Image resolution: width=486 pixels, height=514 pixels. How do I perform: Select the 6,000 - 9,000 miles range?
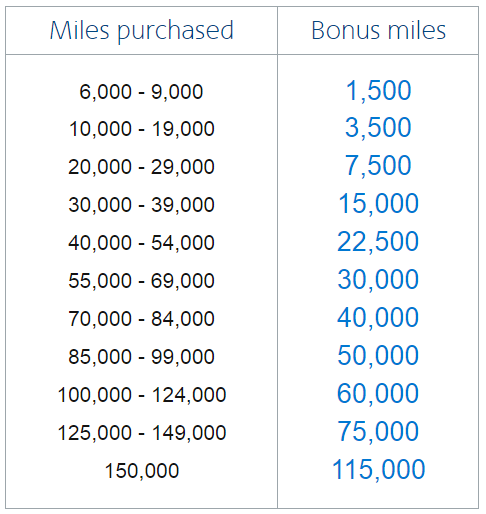tap(141, 91)
